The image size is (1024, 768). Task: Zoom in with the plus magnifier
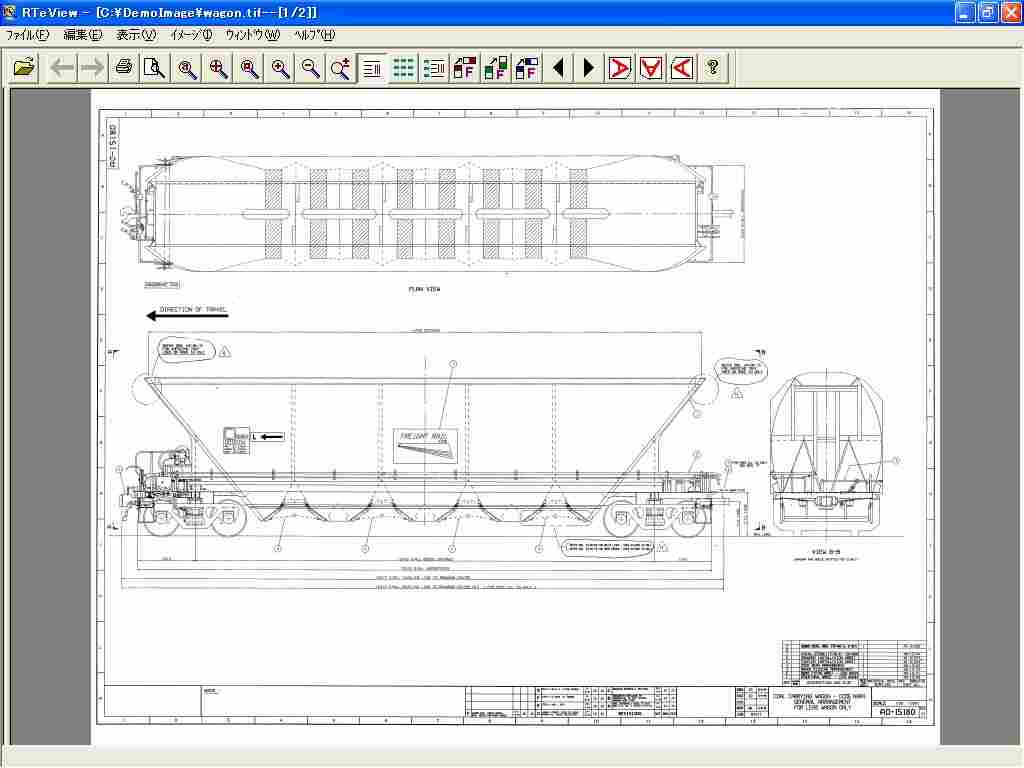pyautogui.click(x=280, y=67)
